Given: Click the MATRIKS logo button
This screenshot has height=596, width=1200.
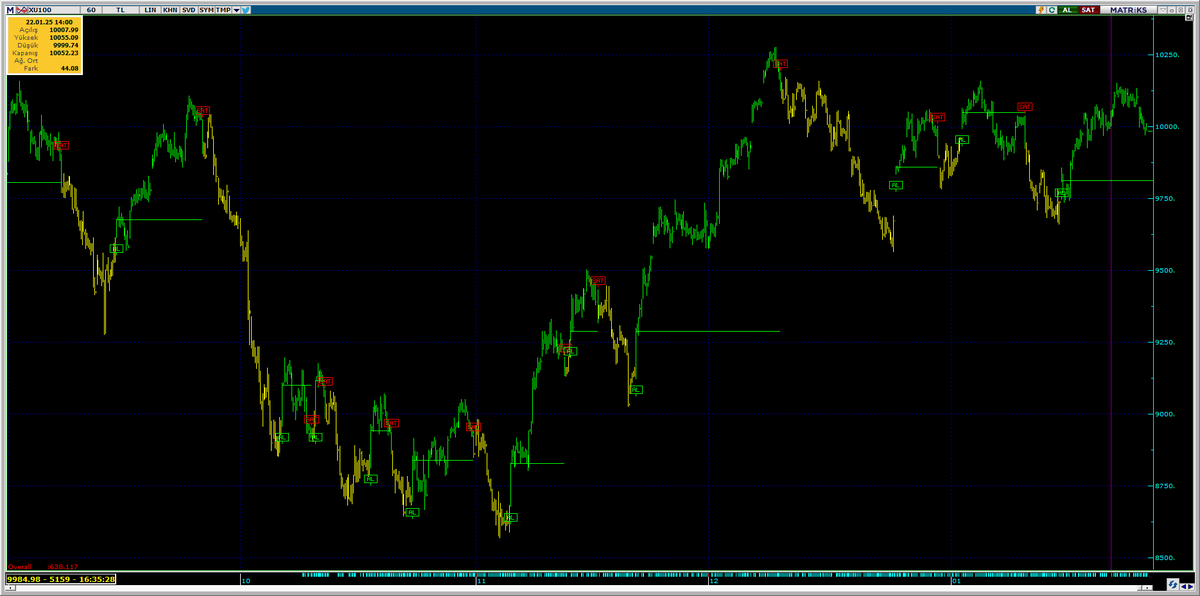Looking at the screenshot, I should click(x=1129, y=10).
